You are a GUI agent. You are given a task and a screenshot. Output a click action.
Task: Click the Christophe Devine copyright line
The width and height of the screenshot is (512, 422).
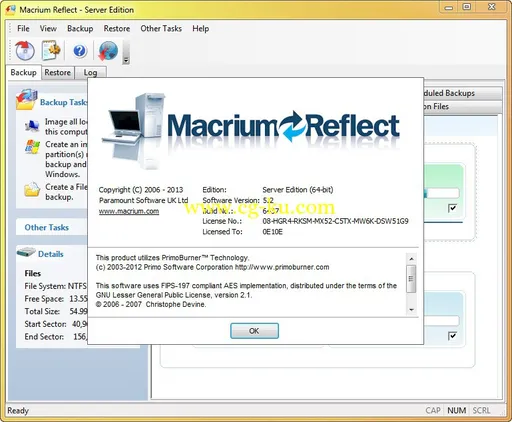click(x=151, y=304)
